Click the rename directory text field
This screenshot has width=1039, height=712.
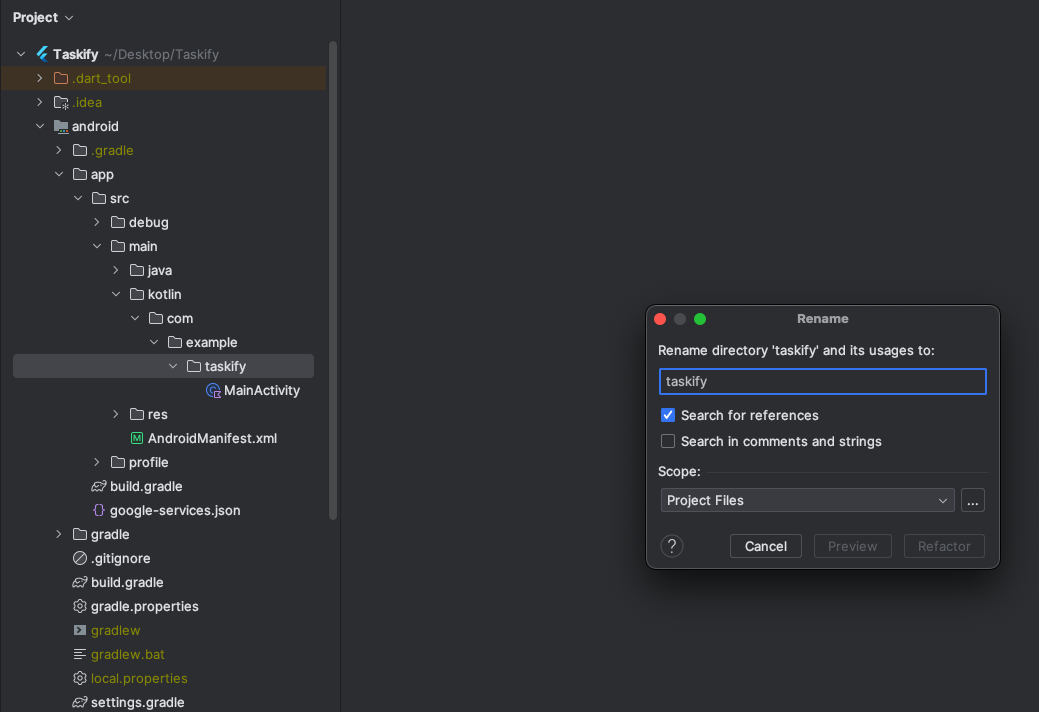822,381
